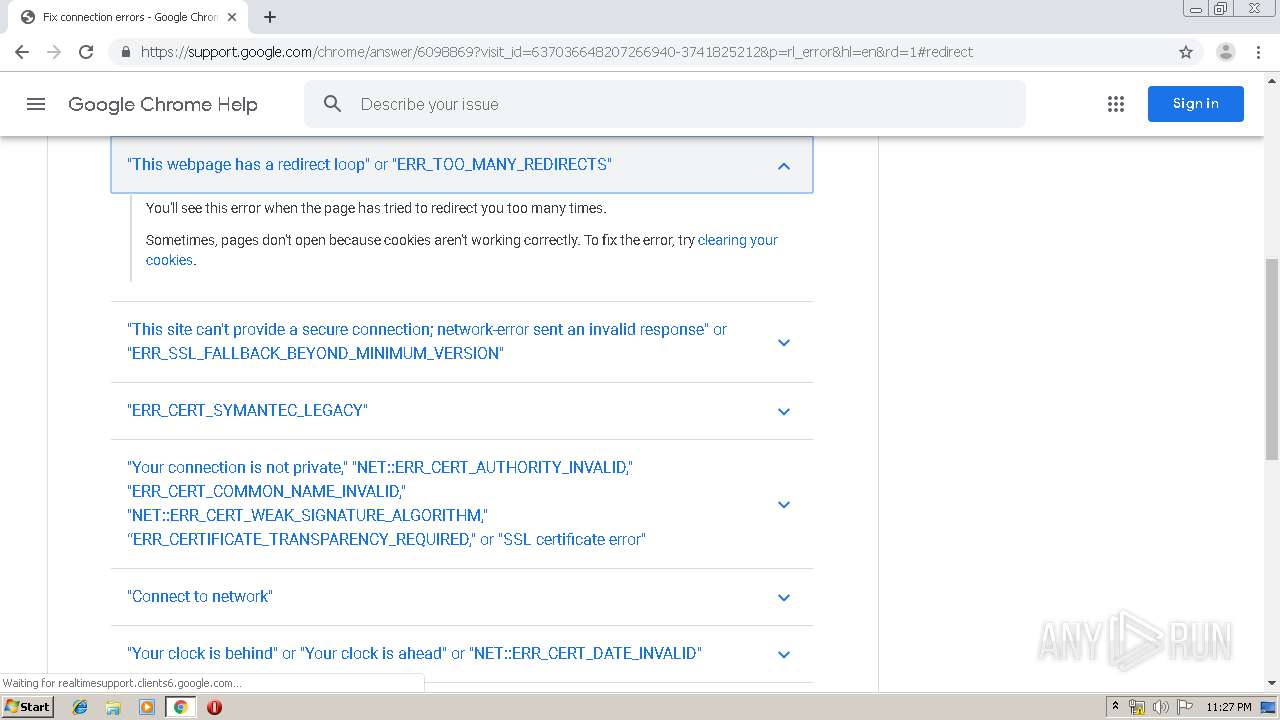Open media player taskbar icon
Viewport: 1280px width, 720px height.
coord(147,706)
